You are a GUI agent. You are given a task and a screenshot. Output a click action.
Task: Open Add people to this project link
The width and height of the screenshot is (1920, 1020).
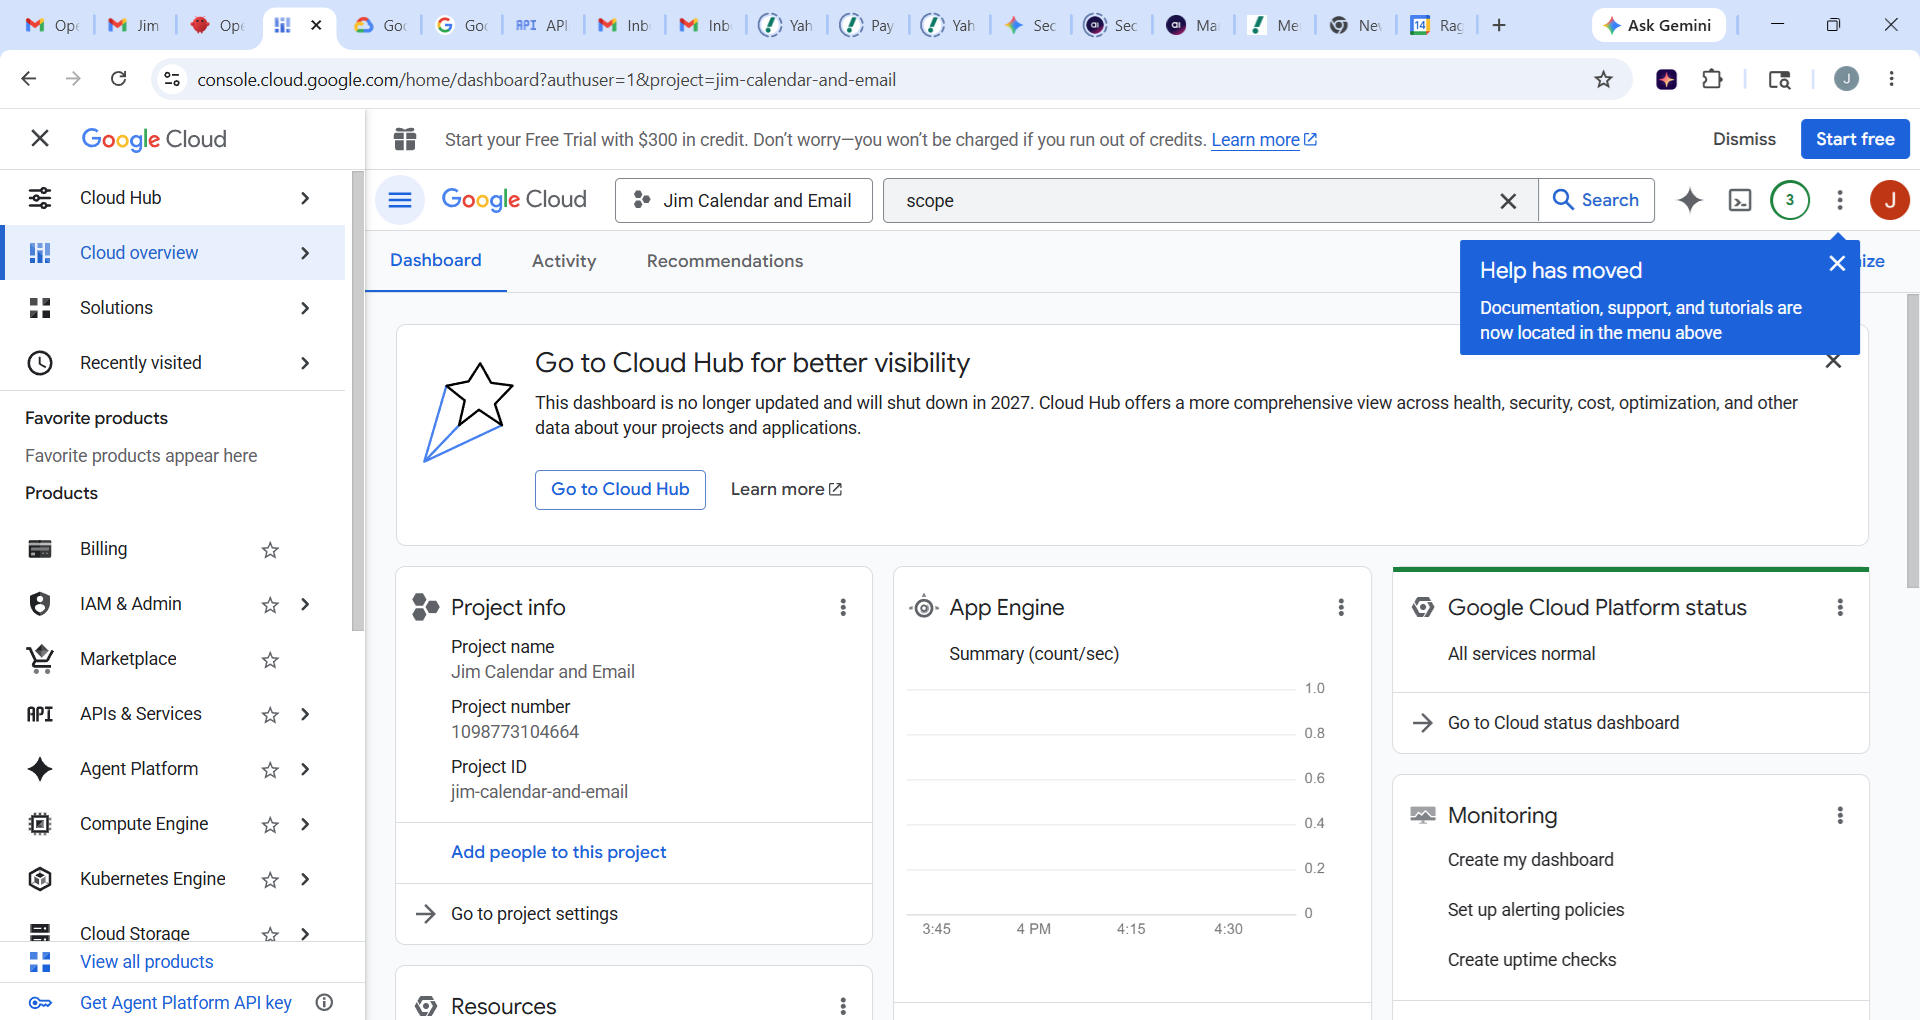tap(558, 852)
